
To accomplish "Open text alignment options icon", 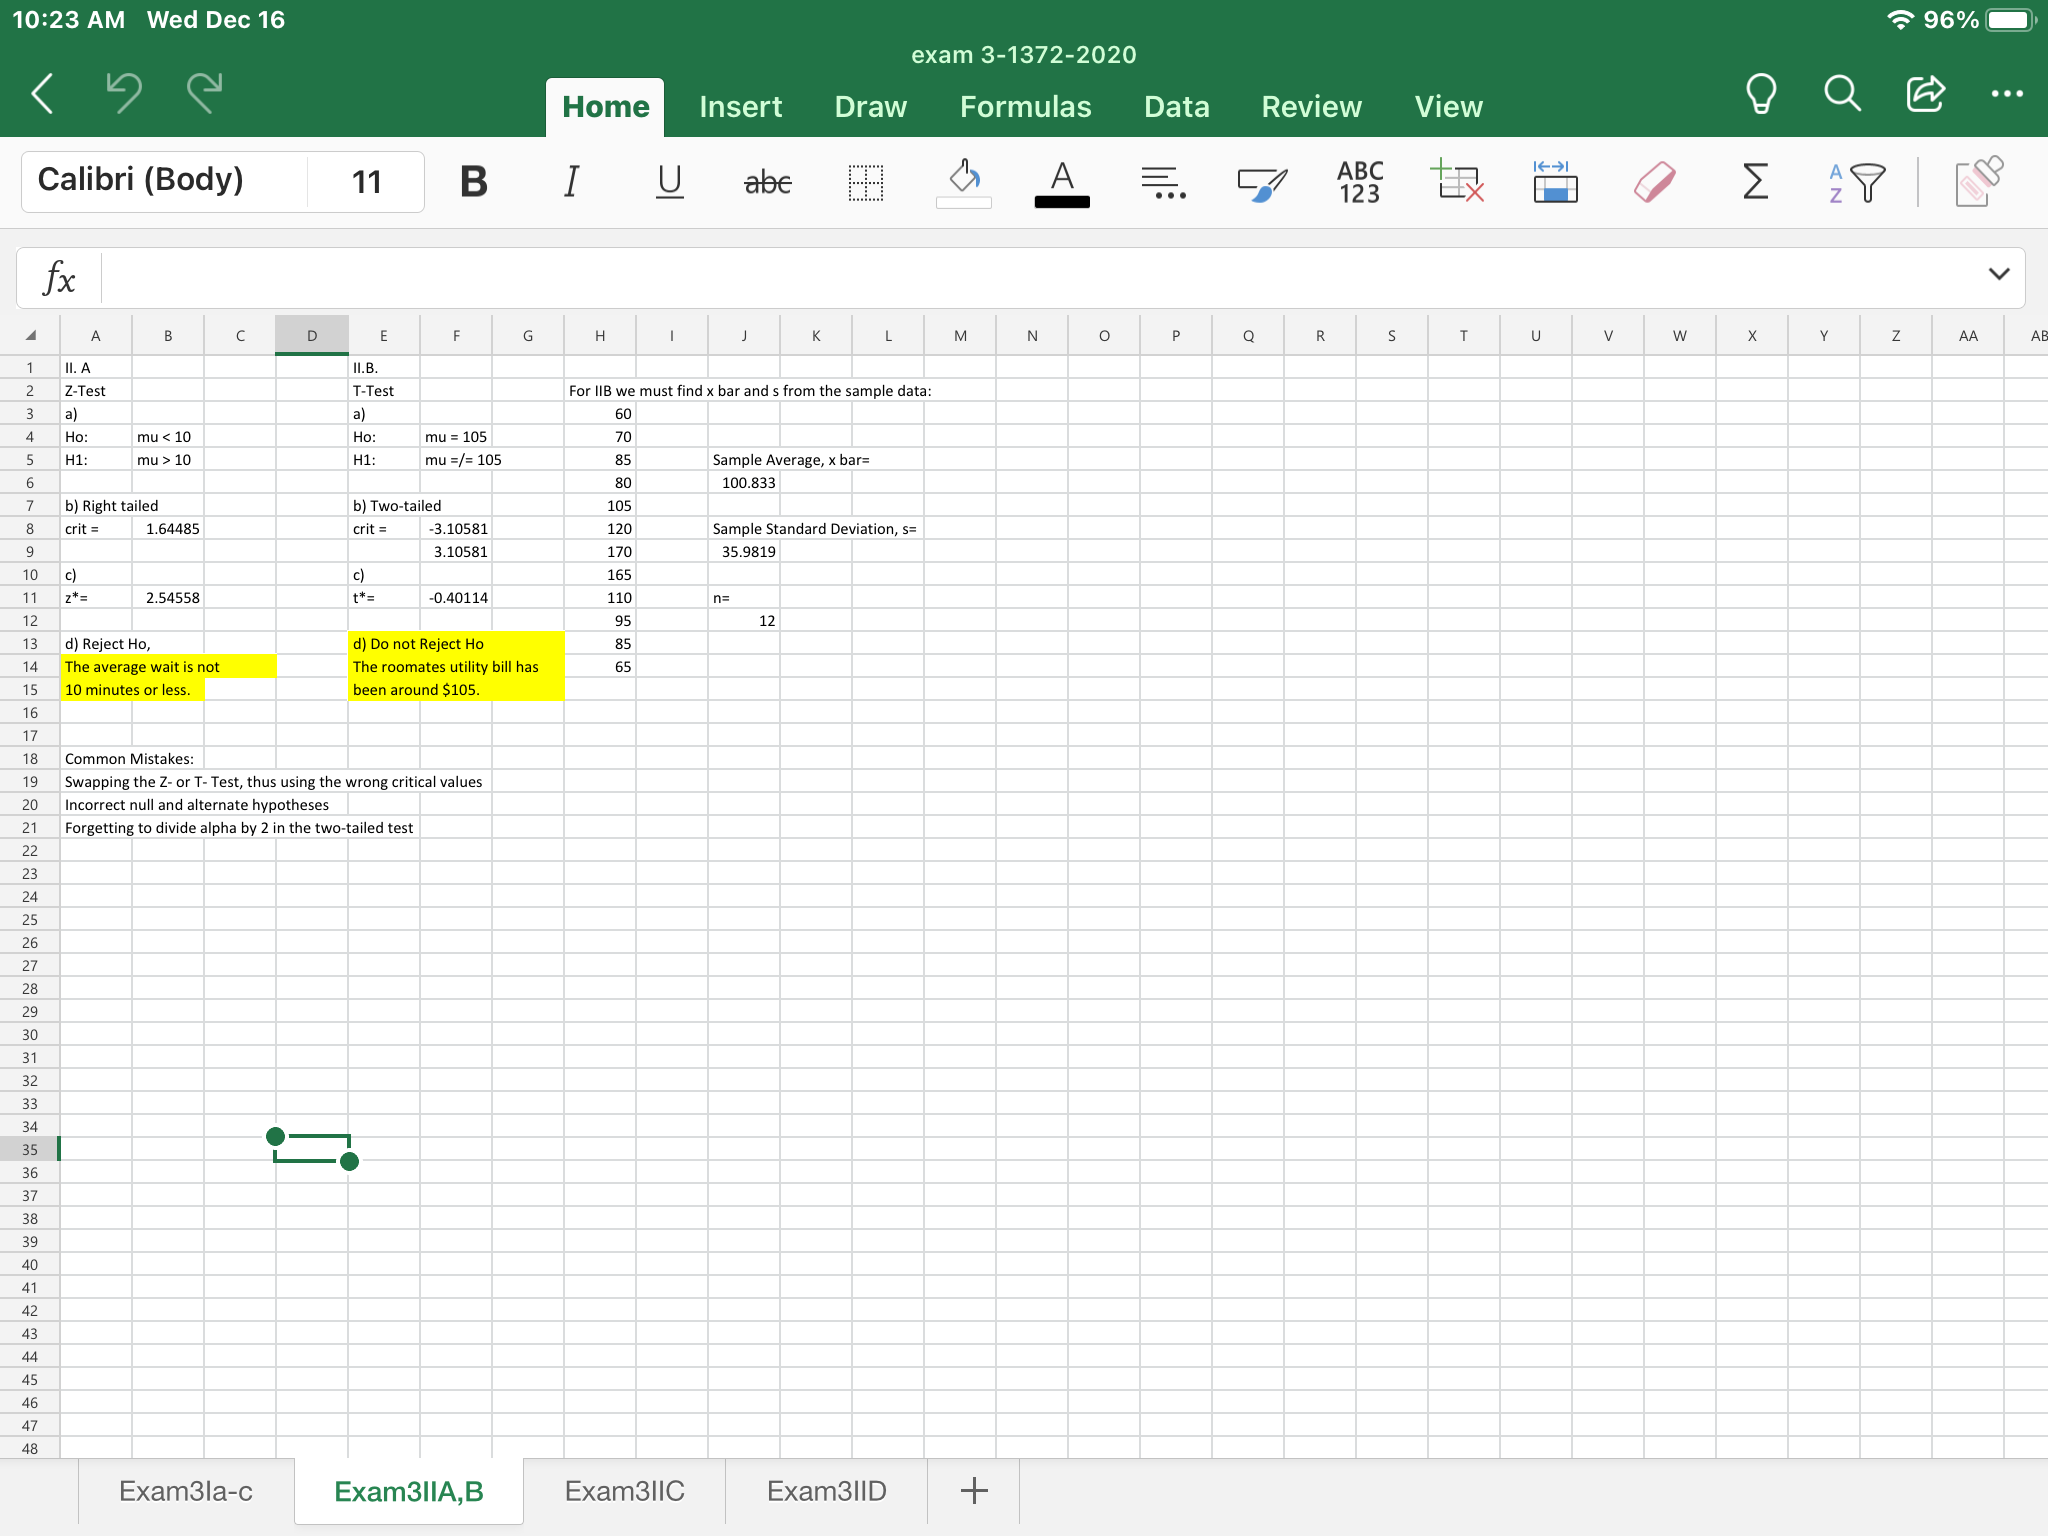I will pos(1163,182).
